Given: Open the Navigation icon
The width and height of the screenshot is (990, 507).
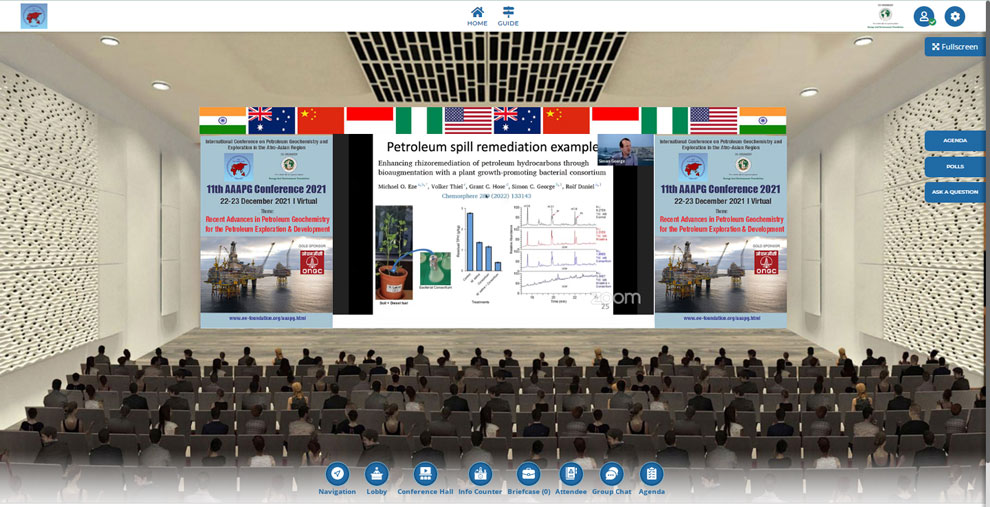Looking at the screenshot, I should point(337,479).
